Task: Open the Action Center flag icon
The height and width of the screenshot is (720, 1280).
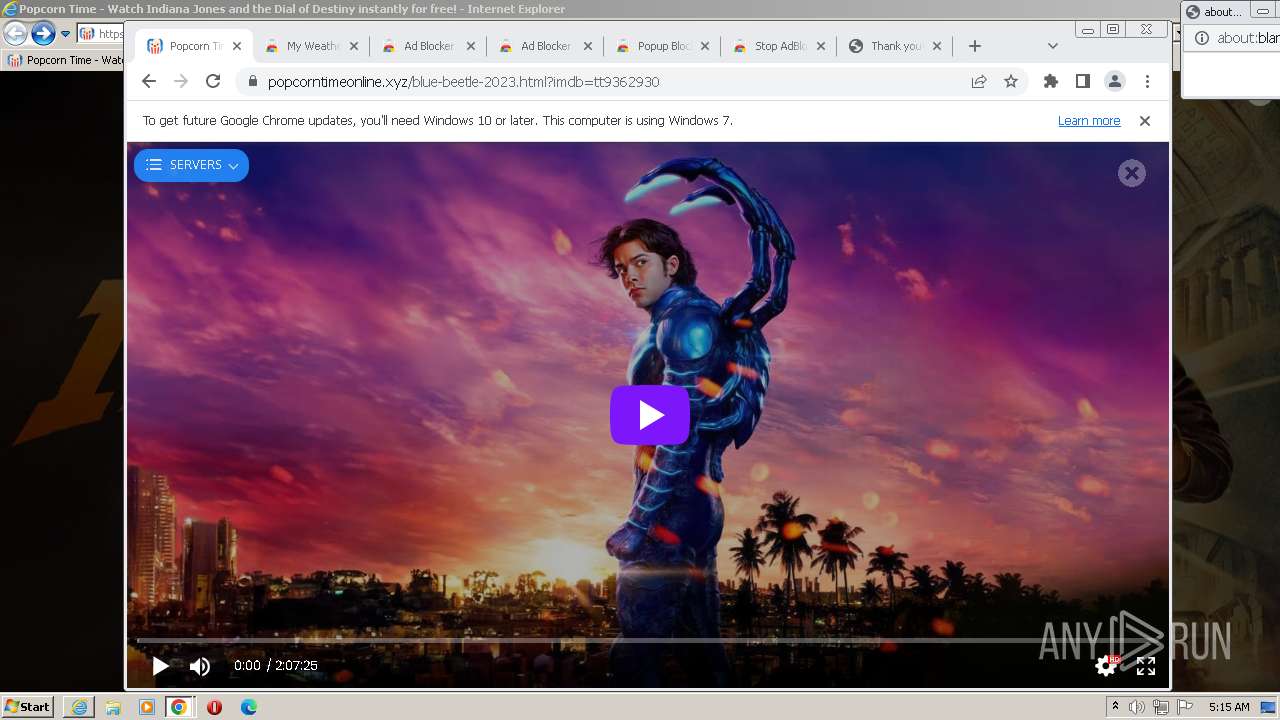Action: [x=1184, y=707]
